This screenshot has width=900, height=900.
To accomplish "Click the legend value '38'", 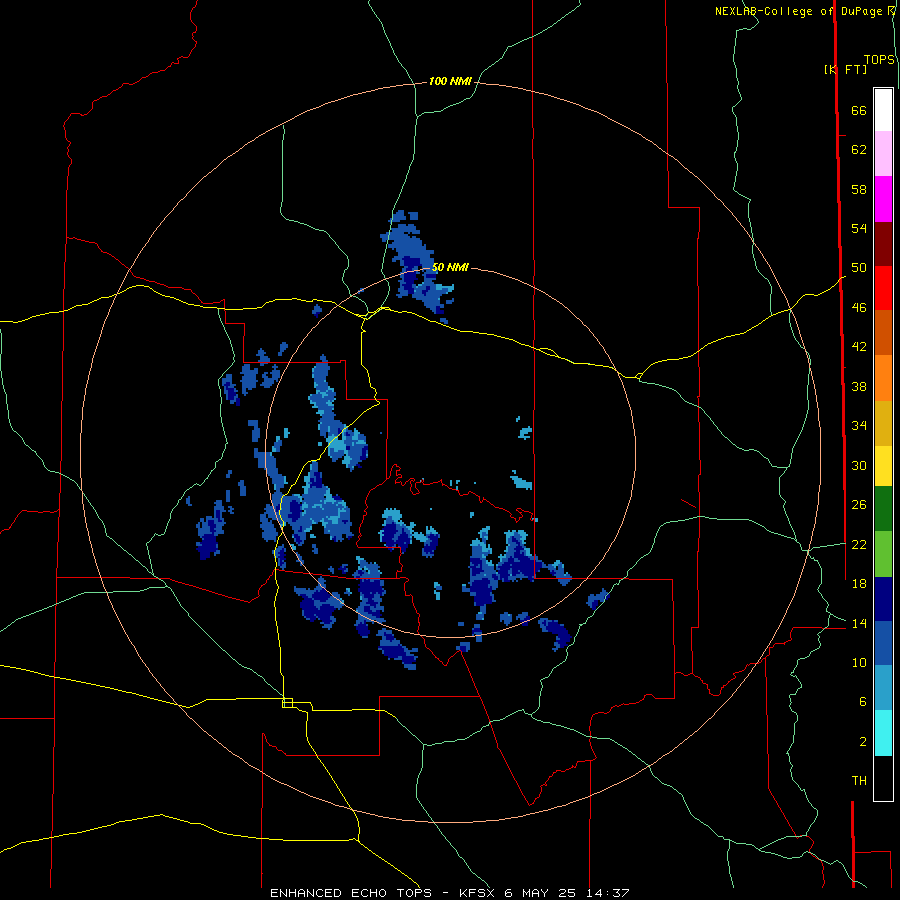I will click(x=859, y=386).
